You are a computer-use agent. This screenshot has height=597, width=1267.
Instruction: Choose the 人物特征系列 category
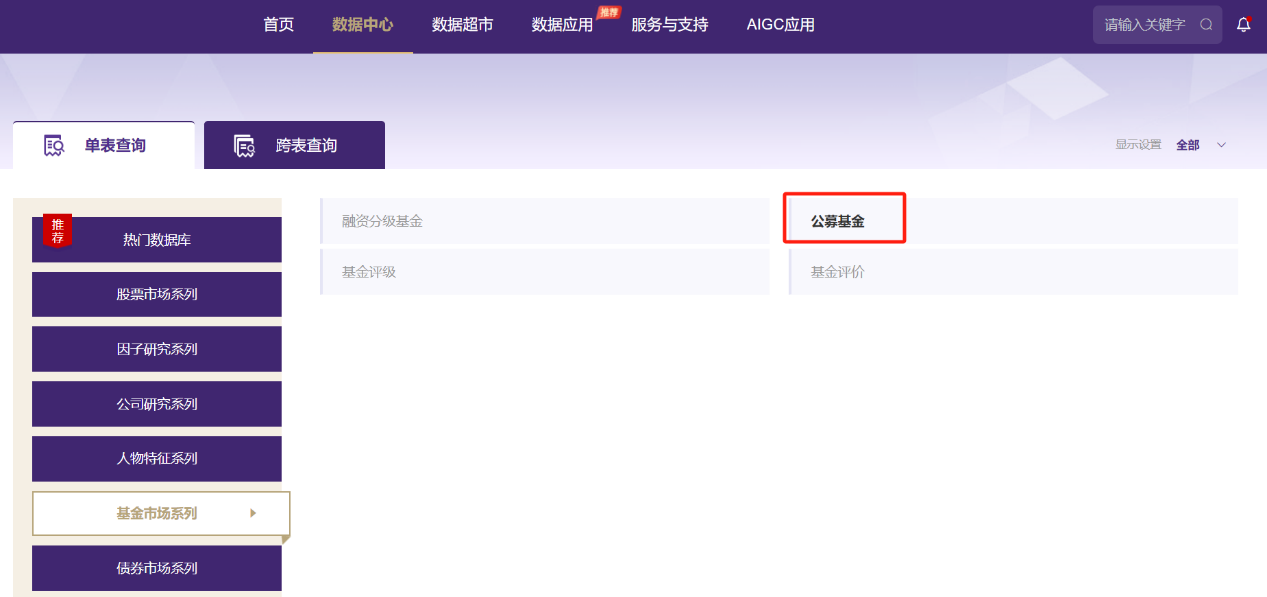tap(157, 459)
